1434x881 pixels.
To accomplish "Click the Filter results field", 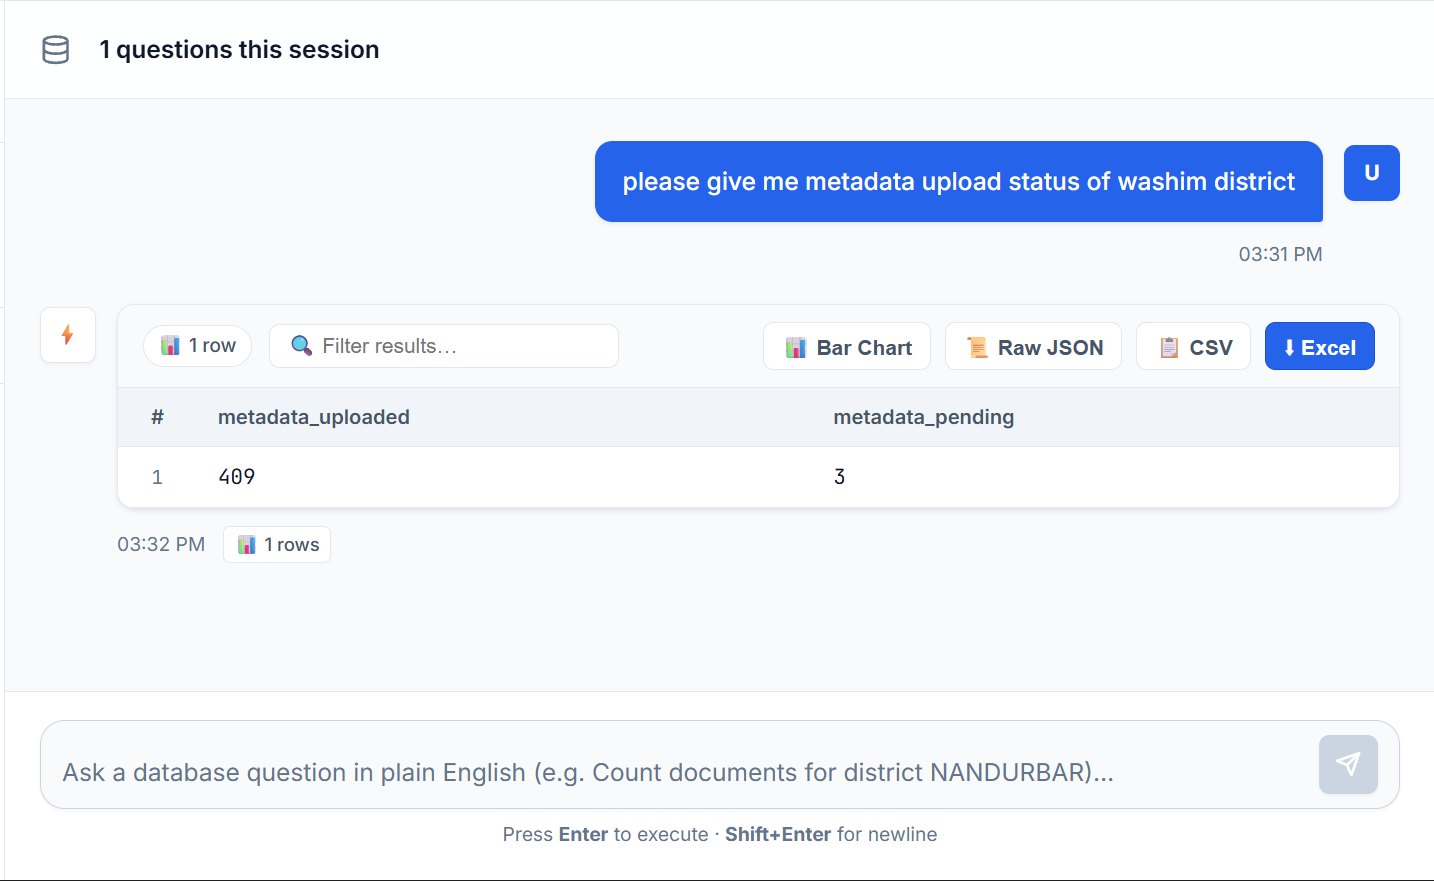I will coord(444,346).
